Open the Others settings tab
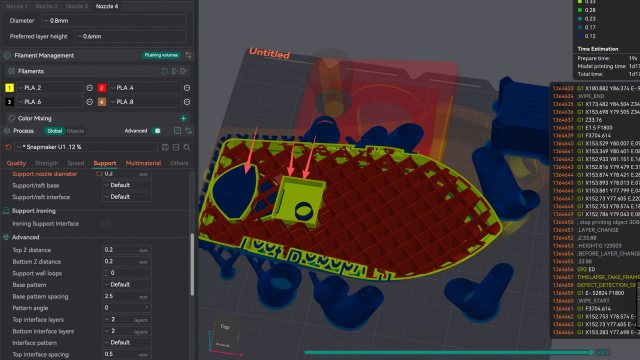 coord(179,163)
